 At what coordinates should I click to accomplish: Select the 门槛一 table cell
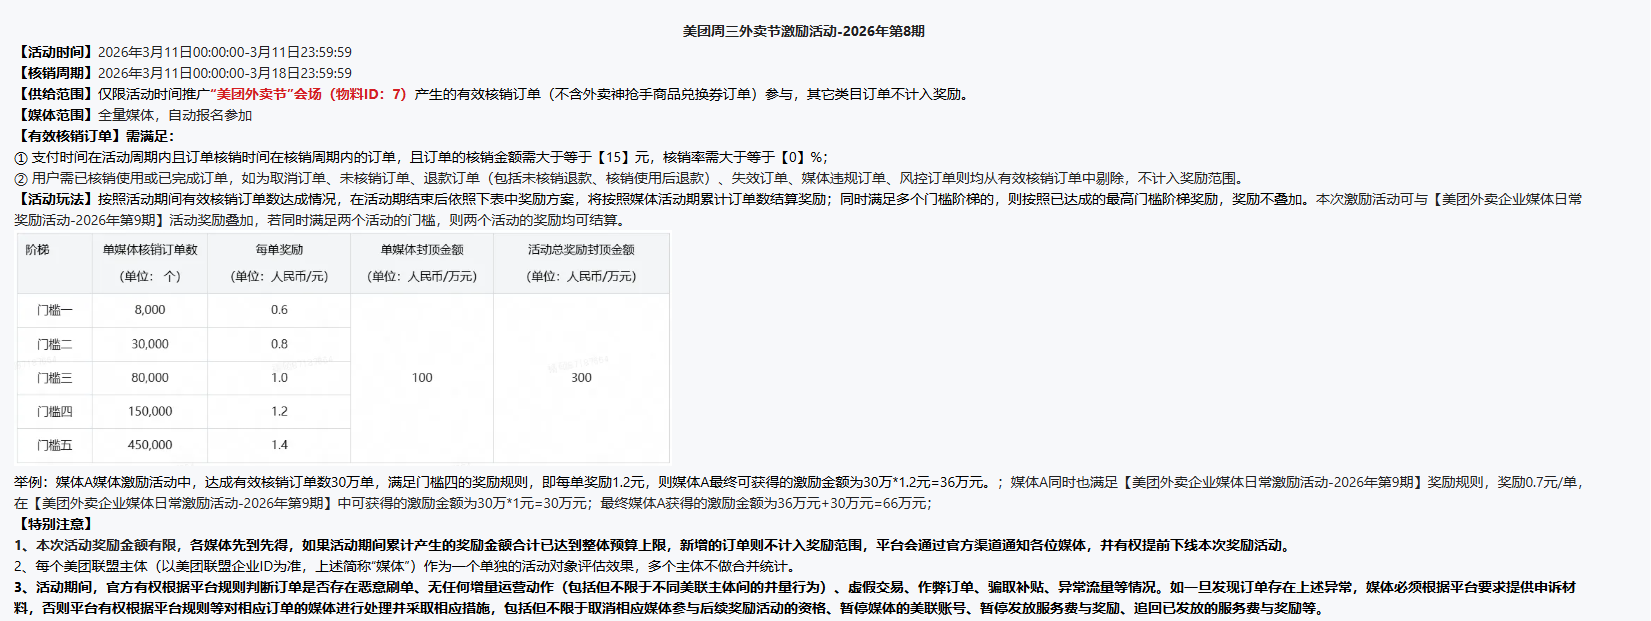pos(55,310)
